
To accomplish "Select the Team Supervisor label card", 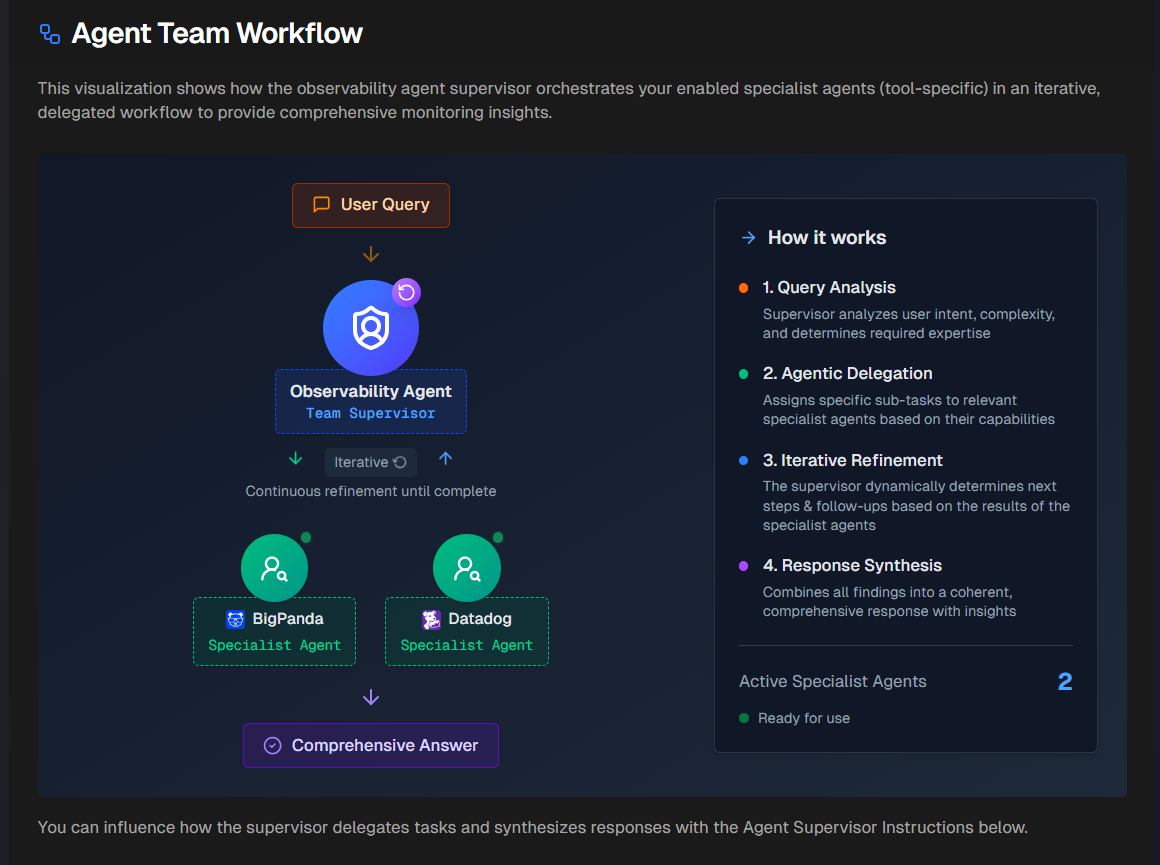I will tap(371, 401).
